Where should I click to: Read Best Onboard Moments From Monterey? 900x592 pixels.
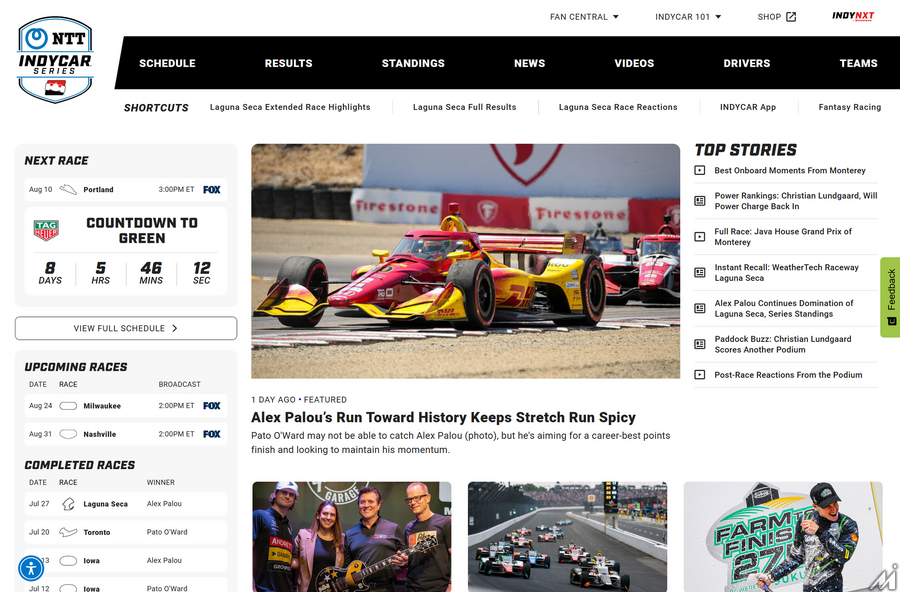[x=790, y=171]
